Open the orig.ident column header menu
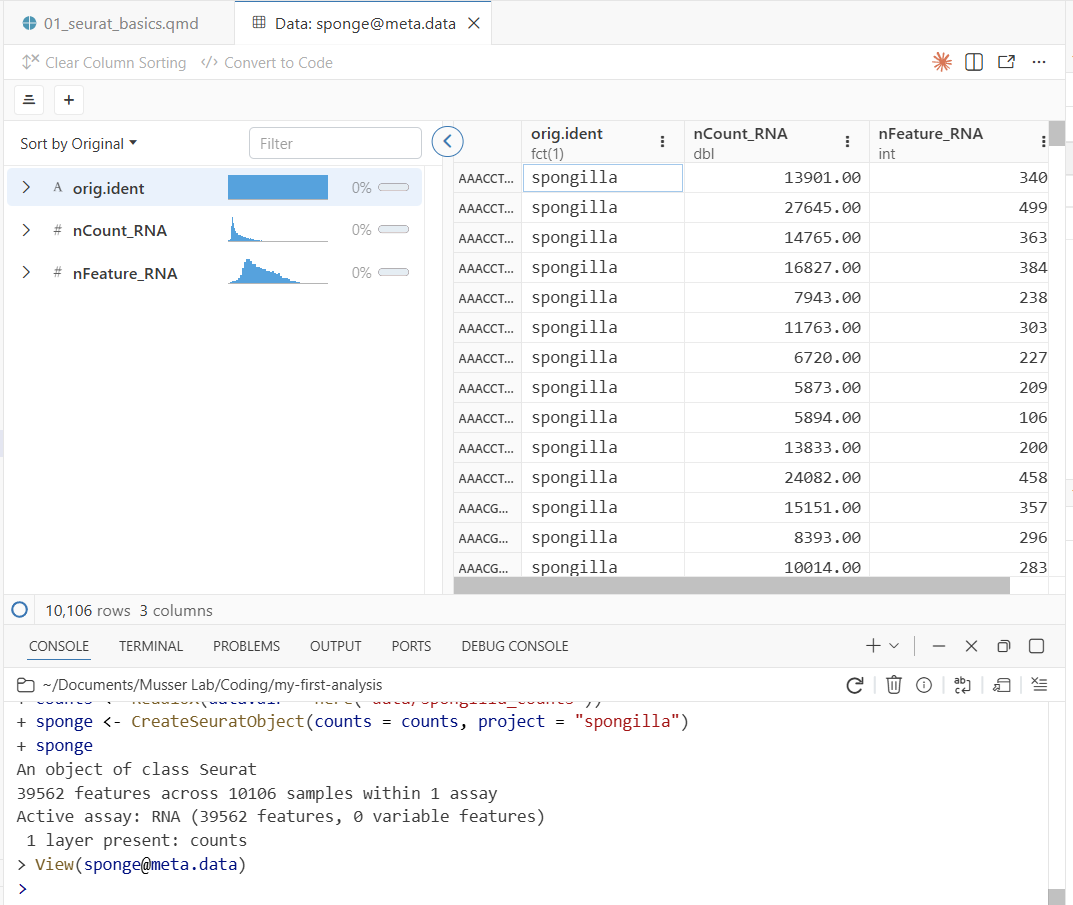1073x905 pixels. coord(662,142)
